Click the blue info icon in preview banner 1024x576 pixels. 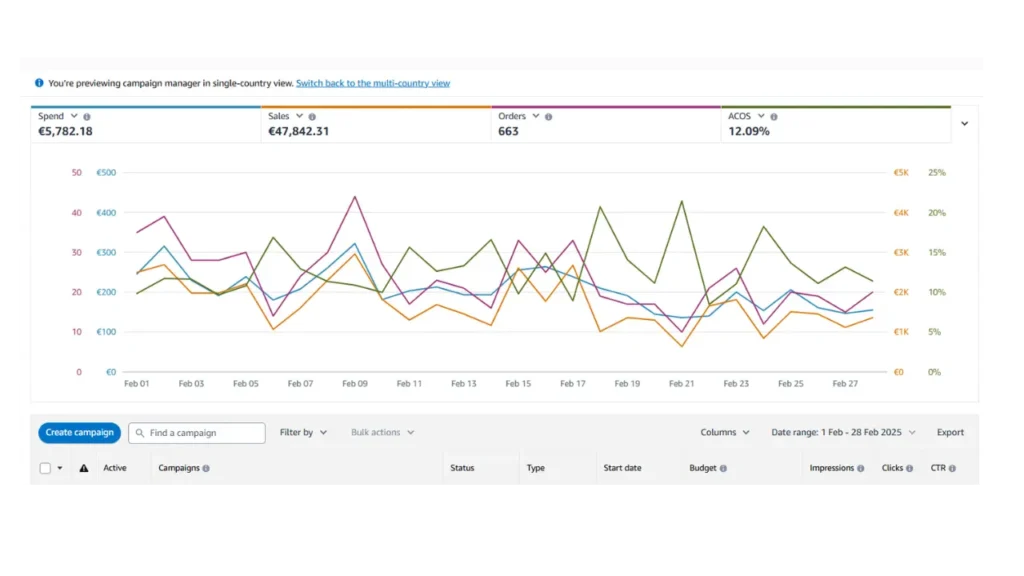click(39, 83)
